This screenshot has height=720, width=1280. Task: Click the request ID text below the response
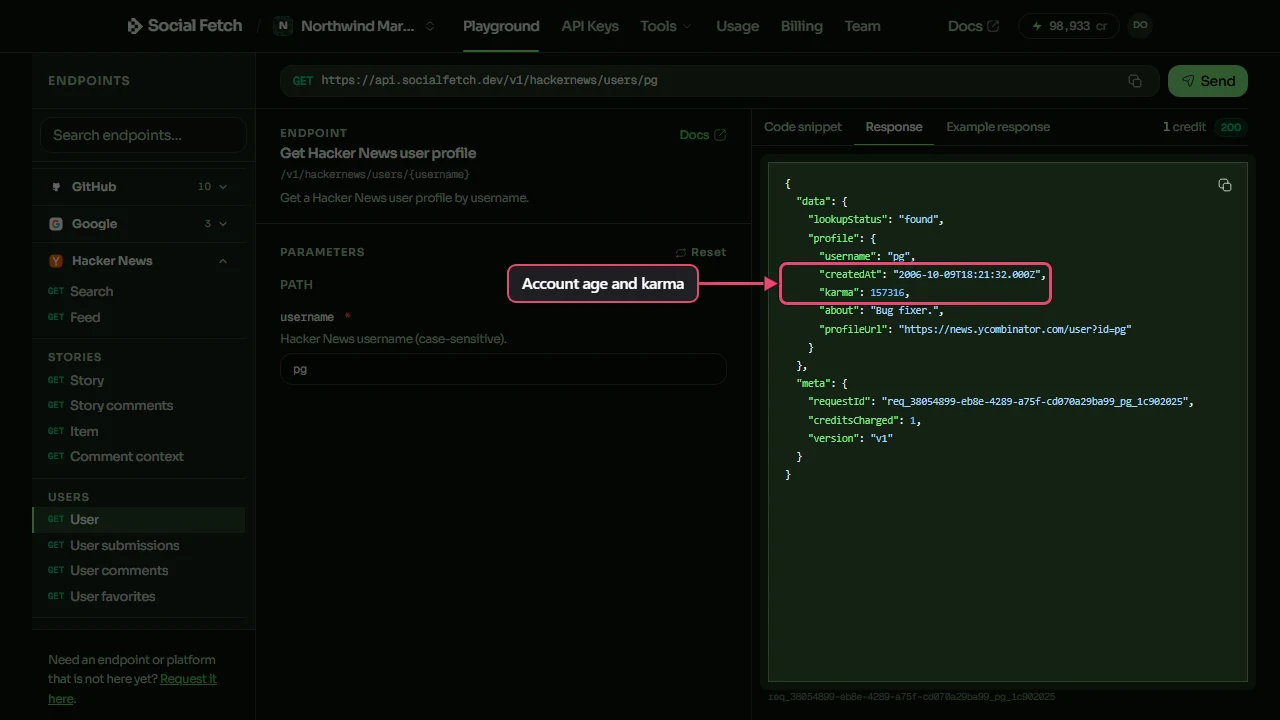[x=911, y=697]
